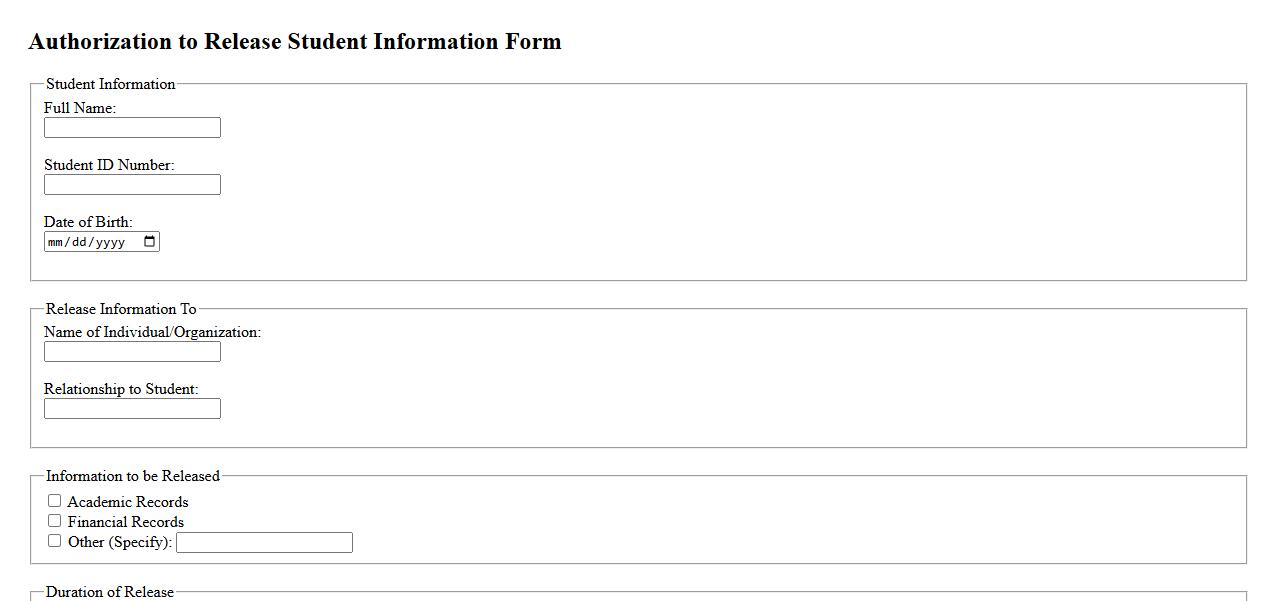Click the 'Date of Birth:' label text

click(88, 222)
